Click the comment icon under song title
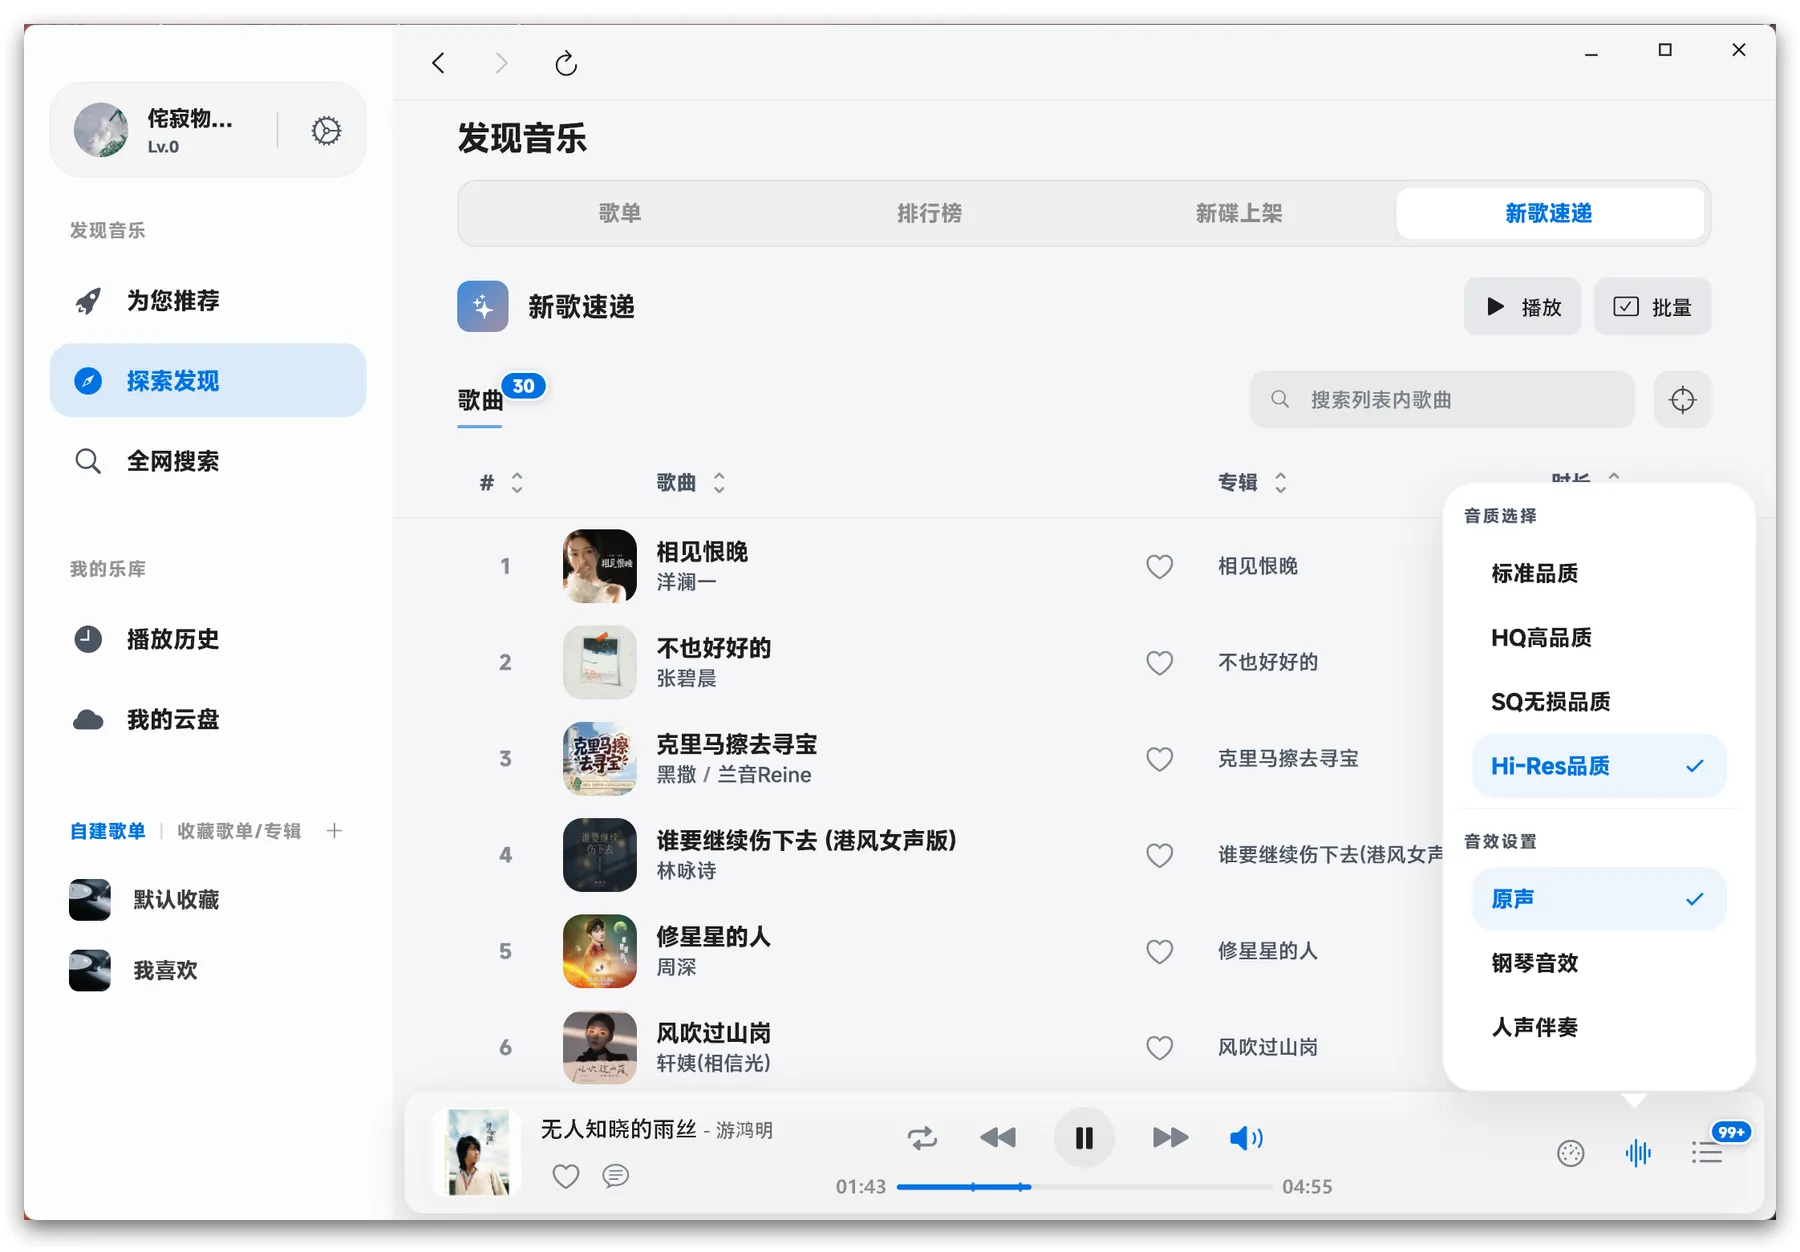 coord(616,1176)
